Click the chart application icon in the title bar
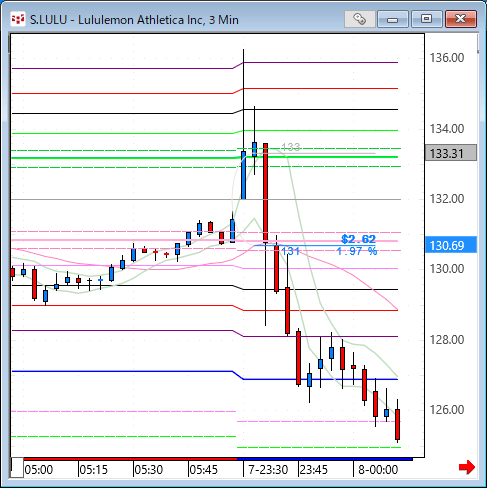Screen dimensions: 487x488 18,19
